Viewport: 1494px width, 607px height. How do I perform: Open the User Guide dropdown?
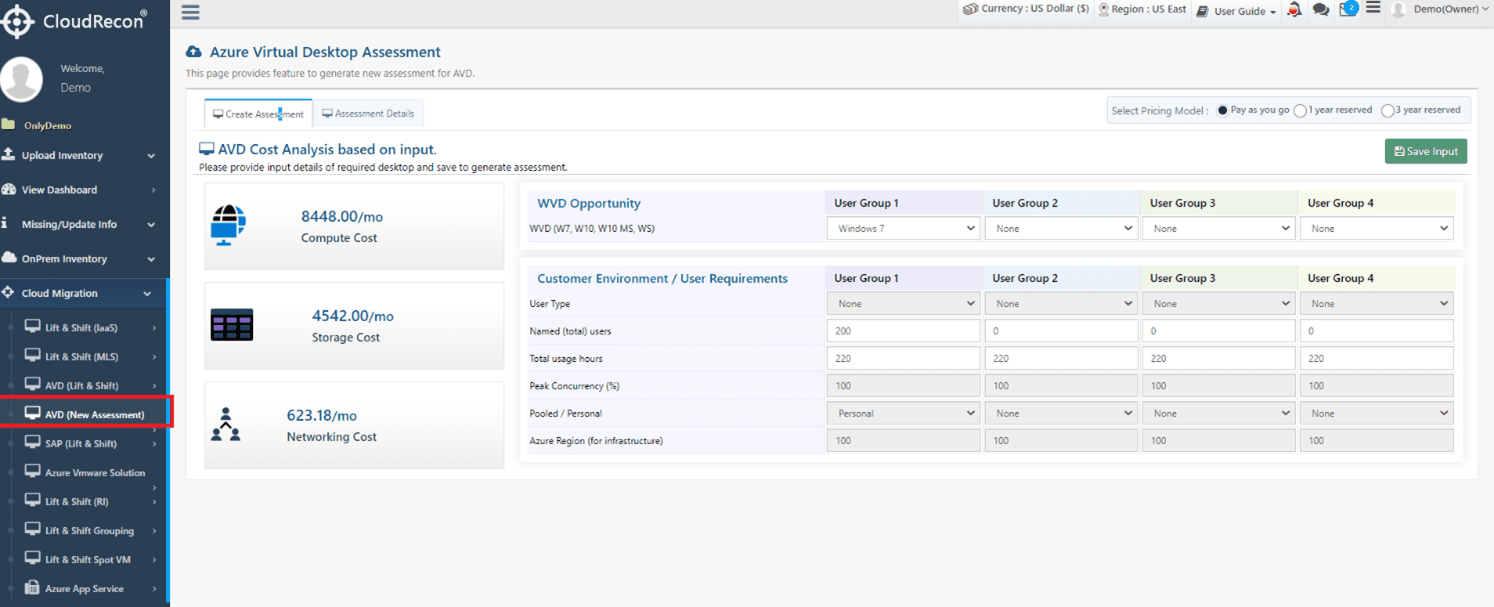(1237, 11)
